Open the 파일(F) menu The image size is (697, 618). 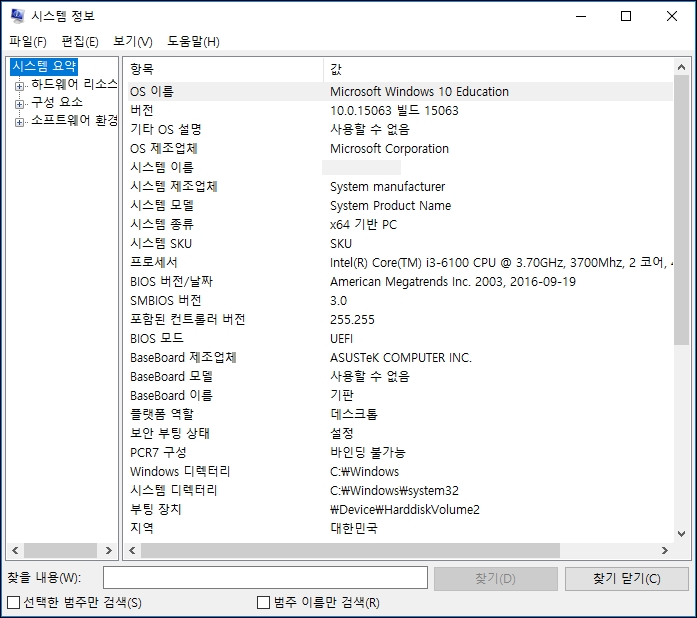[x=28, y=41]
